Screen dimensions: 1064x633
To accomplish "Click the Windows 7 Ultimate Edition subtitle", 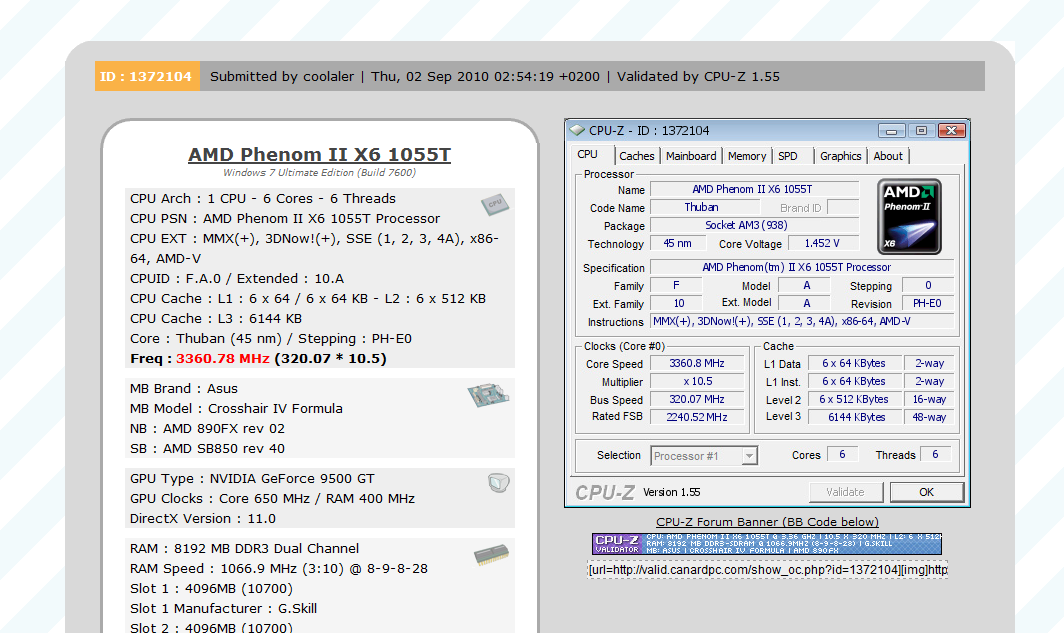I will click(320, 172).
